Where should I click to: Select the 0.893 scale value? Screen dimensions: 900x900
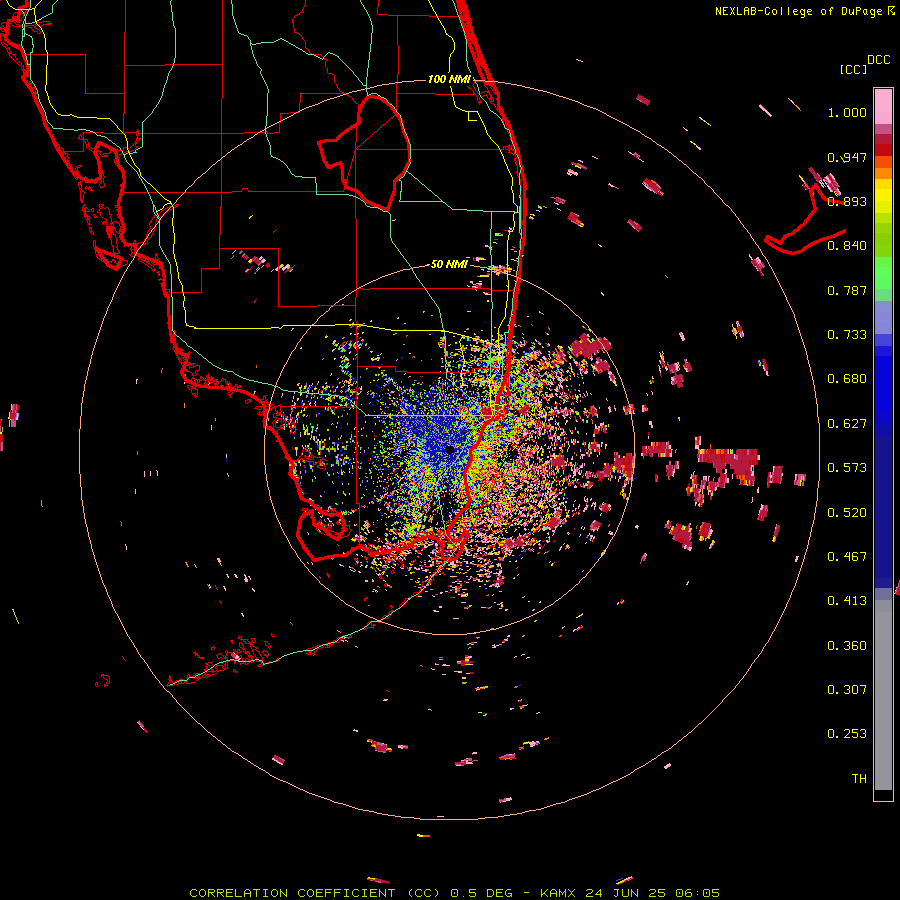(847, 201)
